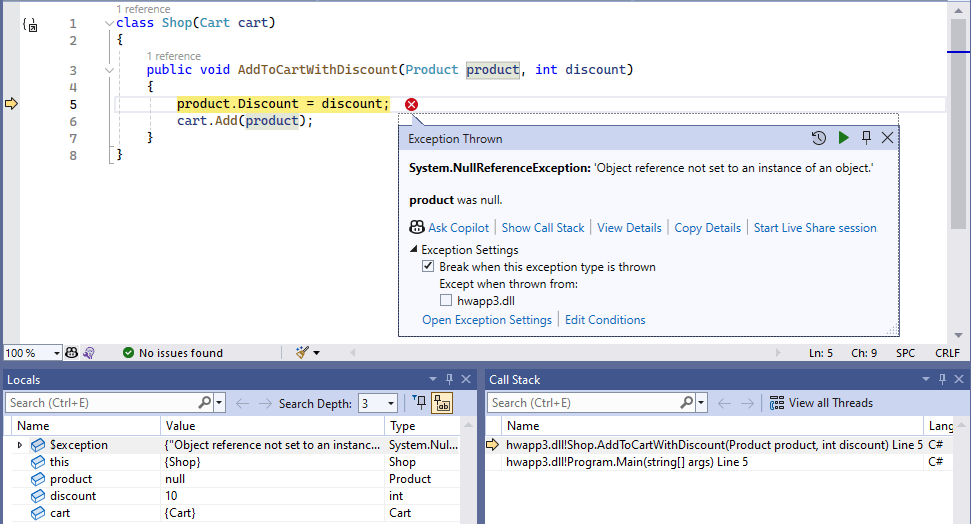The height and width of the screenshot is (524, 971).
Task: Click the Call Stack panel auto-hide pin
Action: click(943, 379)
